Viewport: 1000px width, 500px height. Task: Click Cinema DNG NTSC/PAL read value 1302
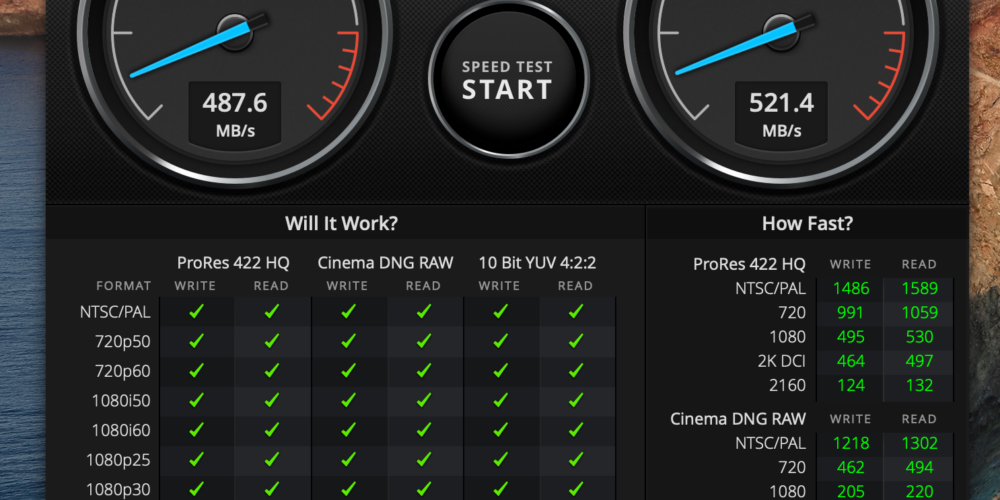click(919, 443)
